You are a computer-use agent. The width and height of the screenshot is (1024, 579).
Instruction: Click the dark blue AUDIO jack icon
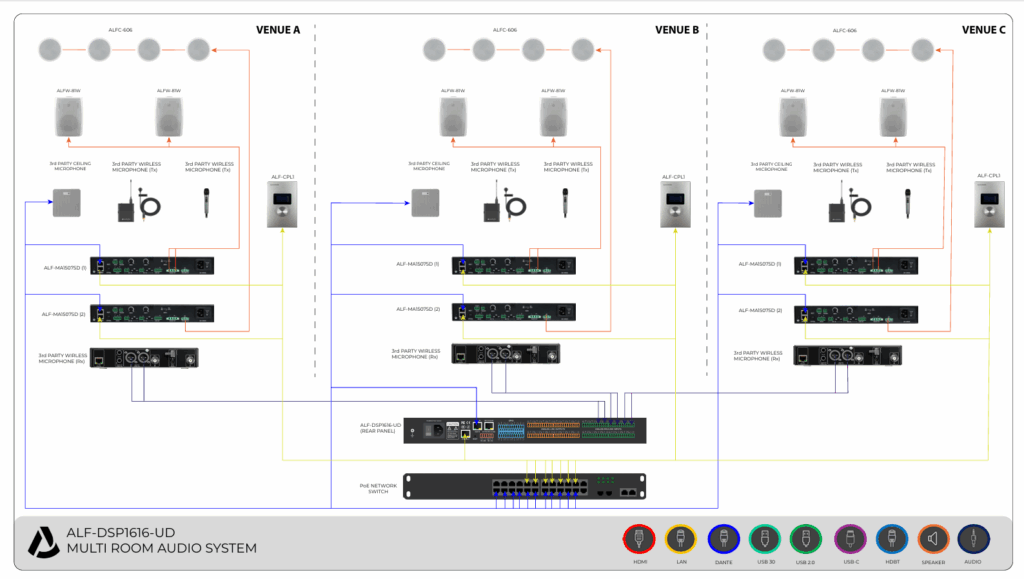[973, 539]
